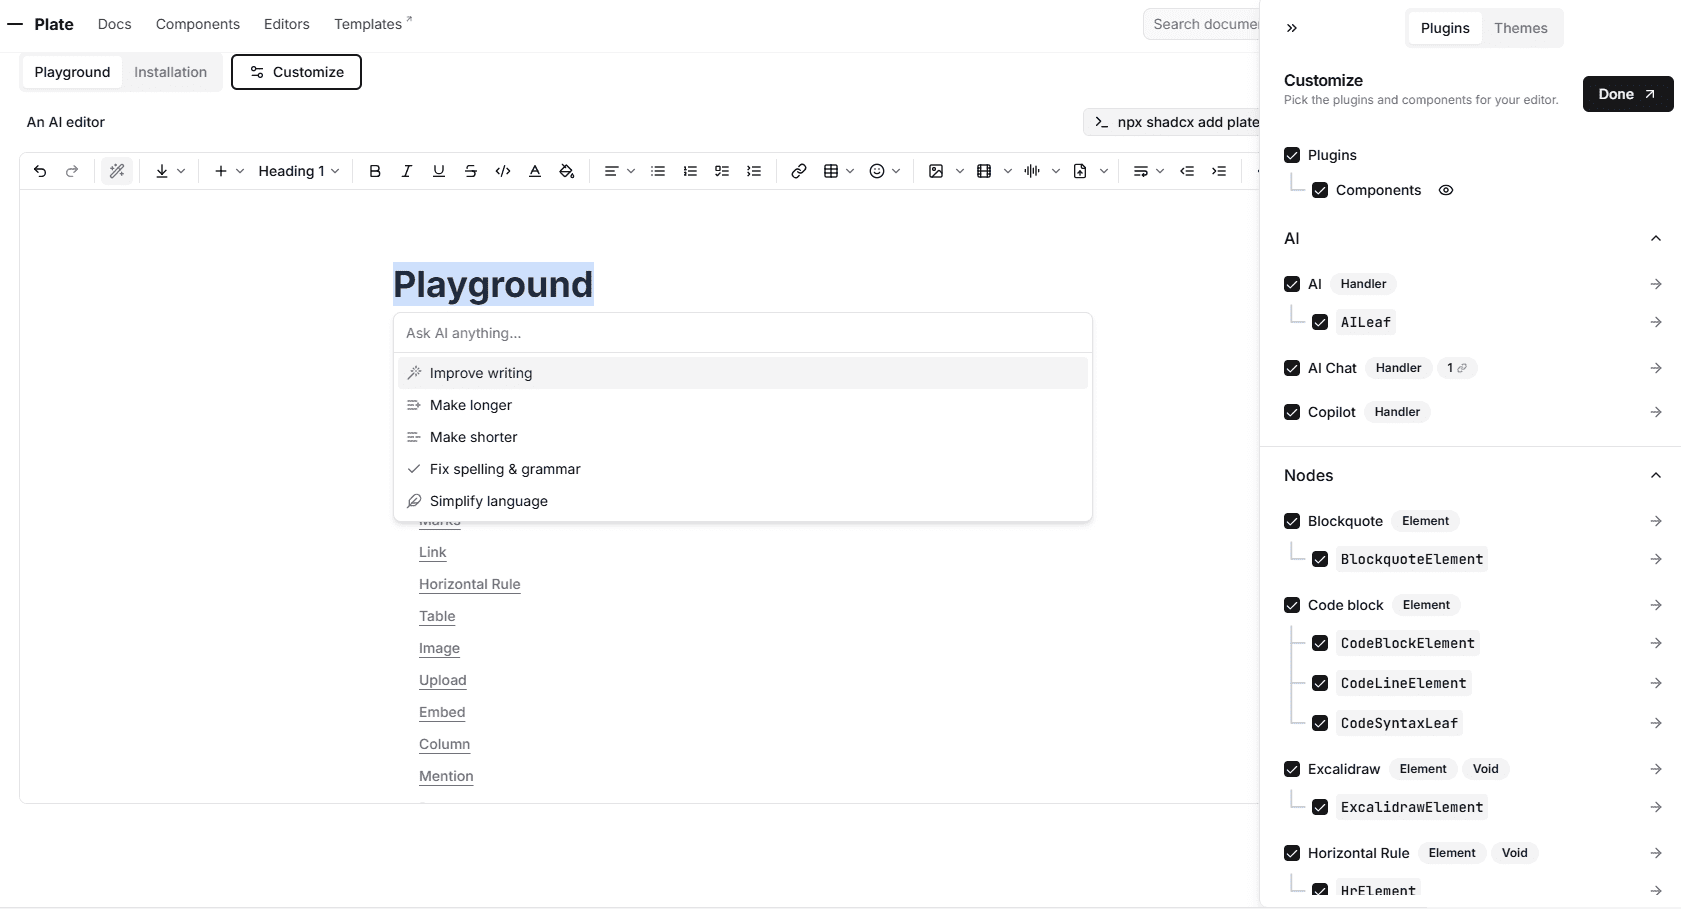1681x909 pixels.
Task: Click the insert plus icon
Action: click(221, 171)
